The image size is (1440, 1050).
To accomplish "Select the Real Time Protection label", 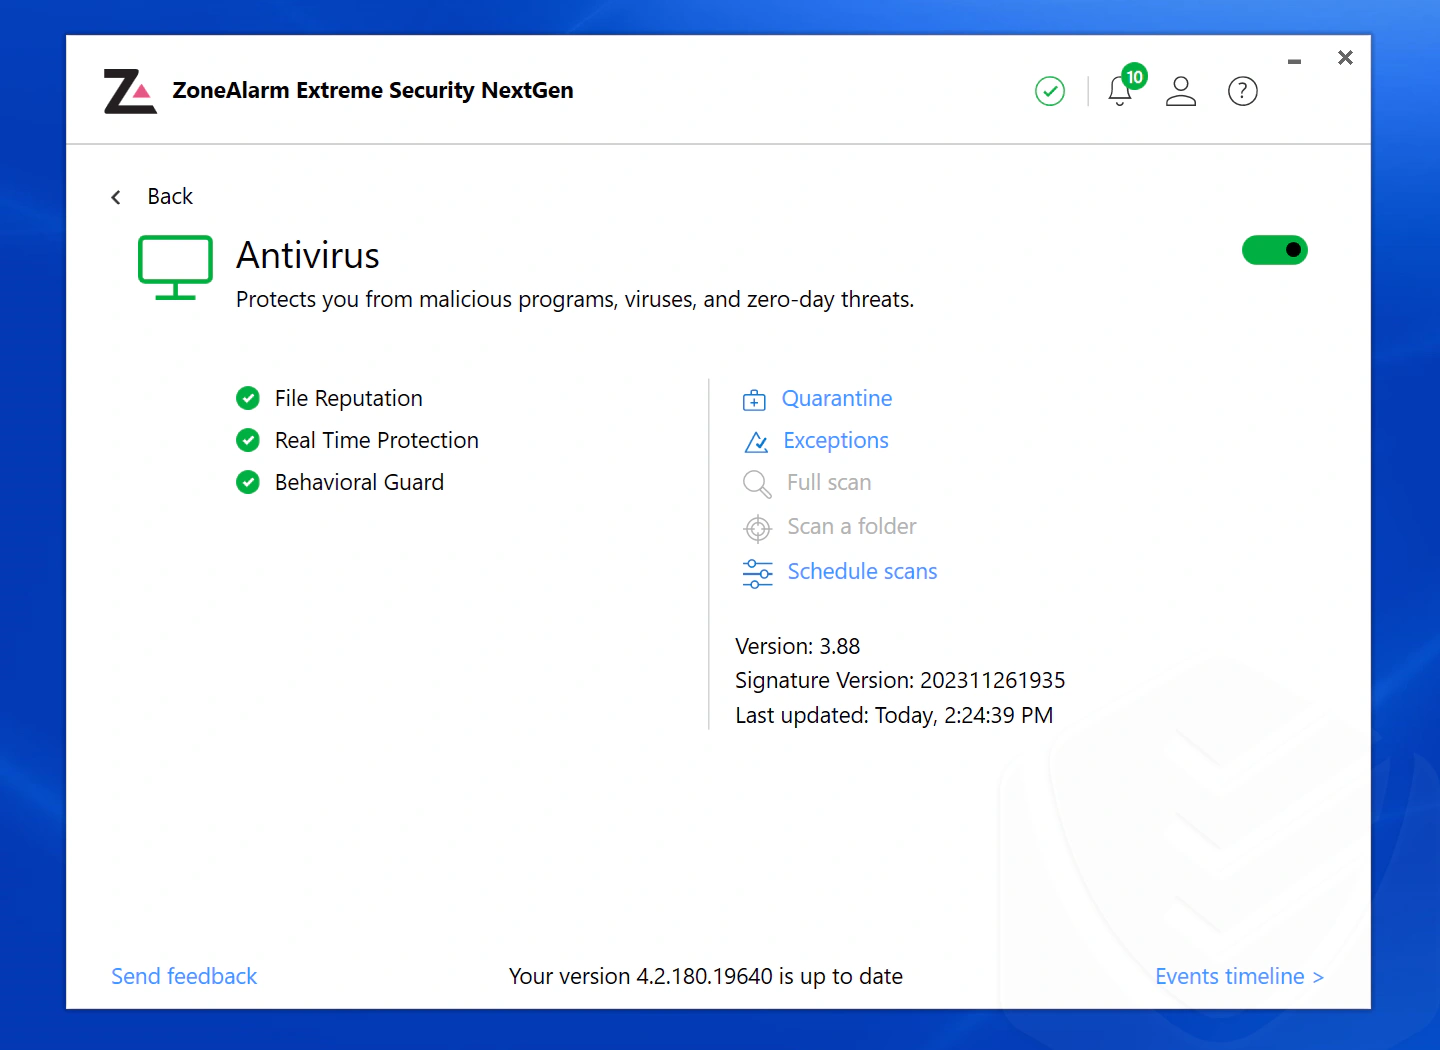I will (x=377, y=441).
